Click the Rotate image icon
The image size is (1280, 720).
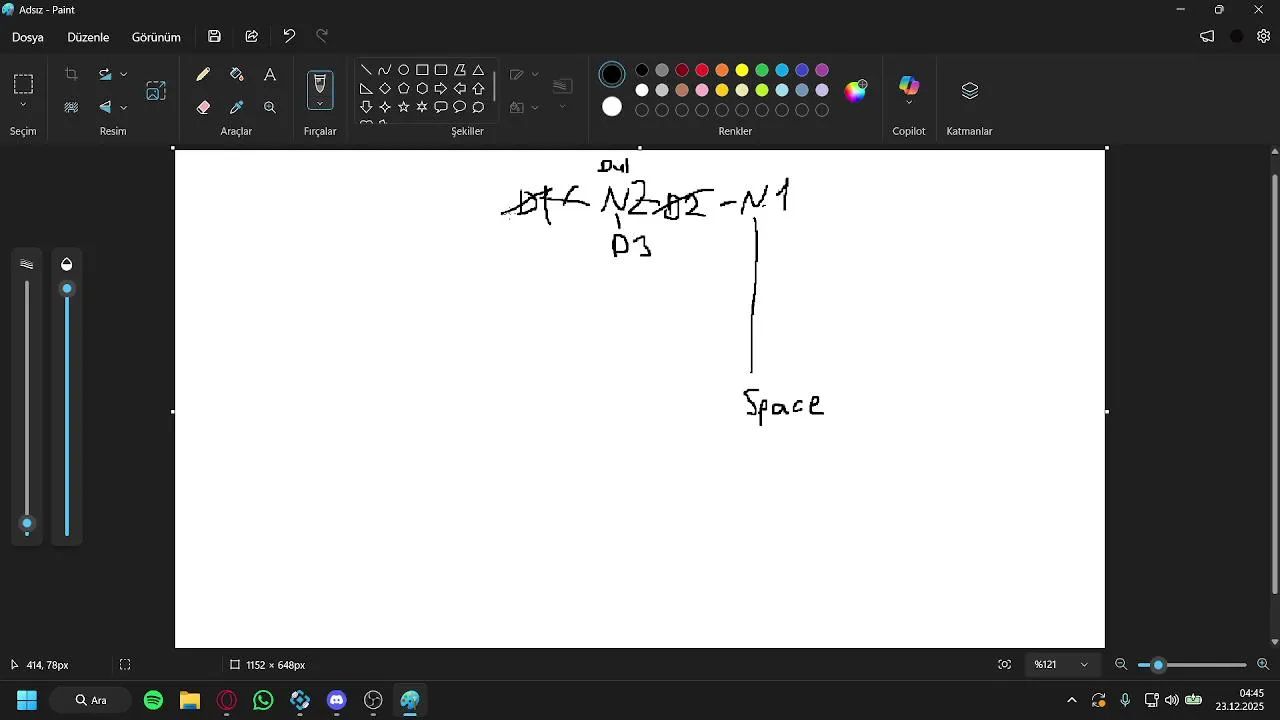pyautogui.click(x=105, y=74)
